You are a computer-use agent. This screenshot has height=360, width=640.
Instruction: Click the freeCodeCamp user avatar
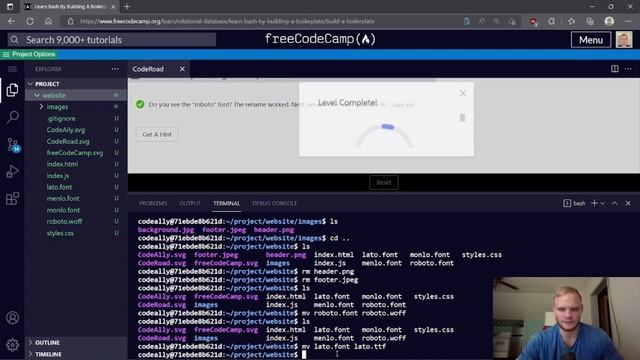624,40
